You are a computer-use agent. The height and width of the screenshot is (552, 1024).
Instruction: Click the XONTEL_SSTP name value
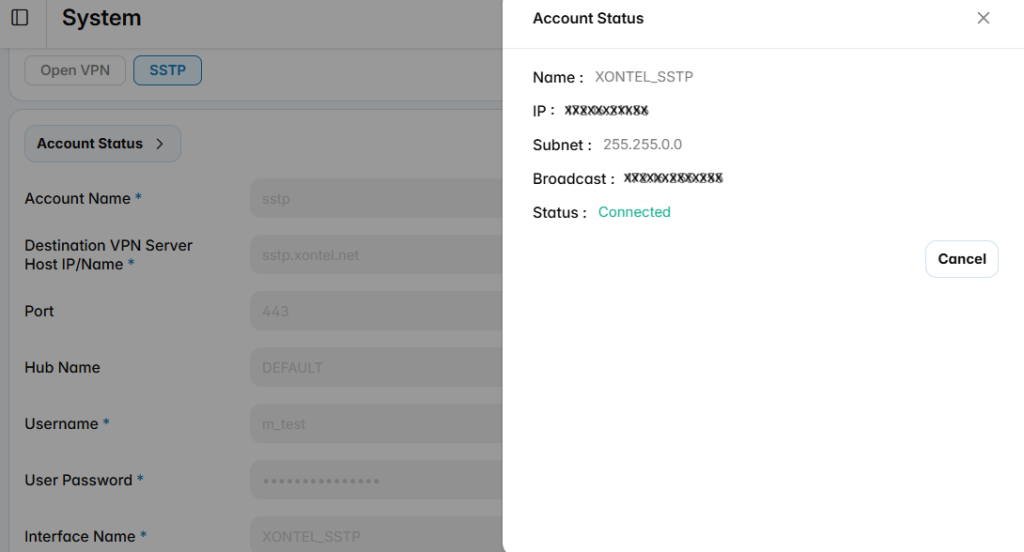(644, 77)
